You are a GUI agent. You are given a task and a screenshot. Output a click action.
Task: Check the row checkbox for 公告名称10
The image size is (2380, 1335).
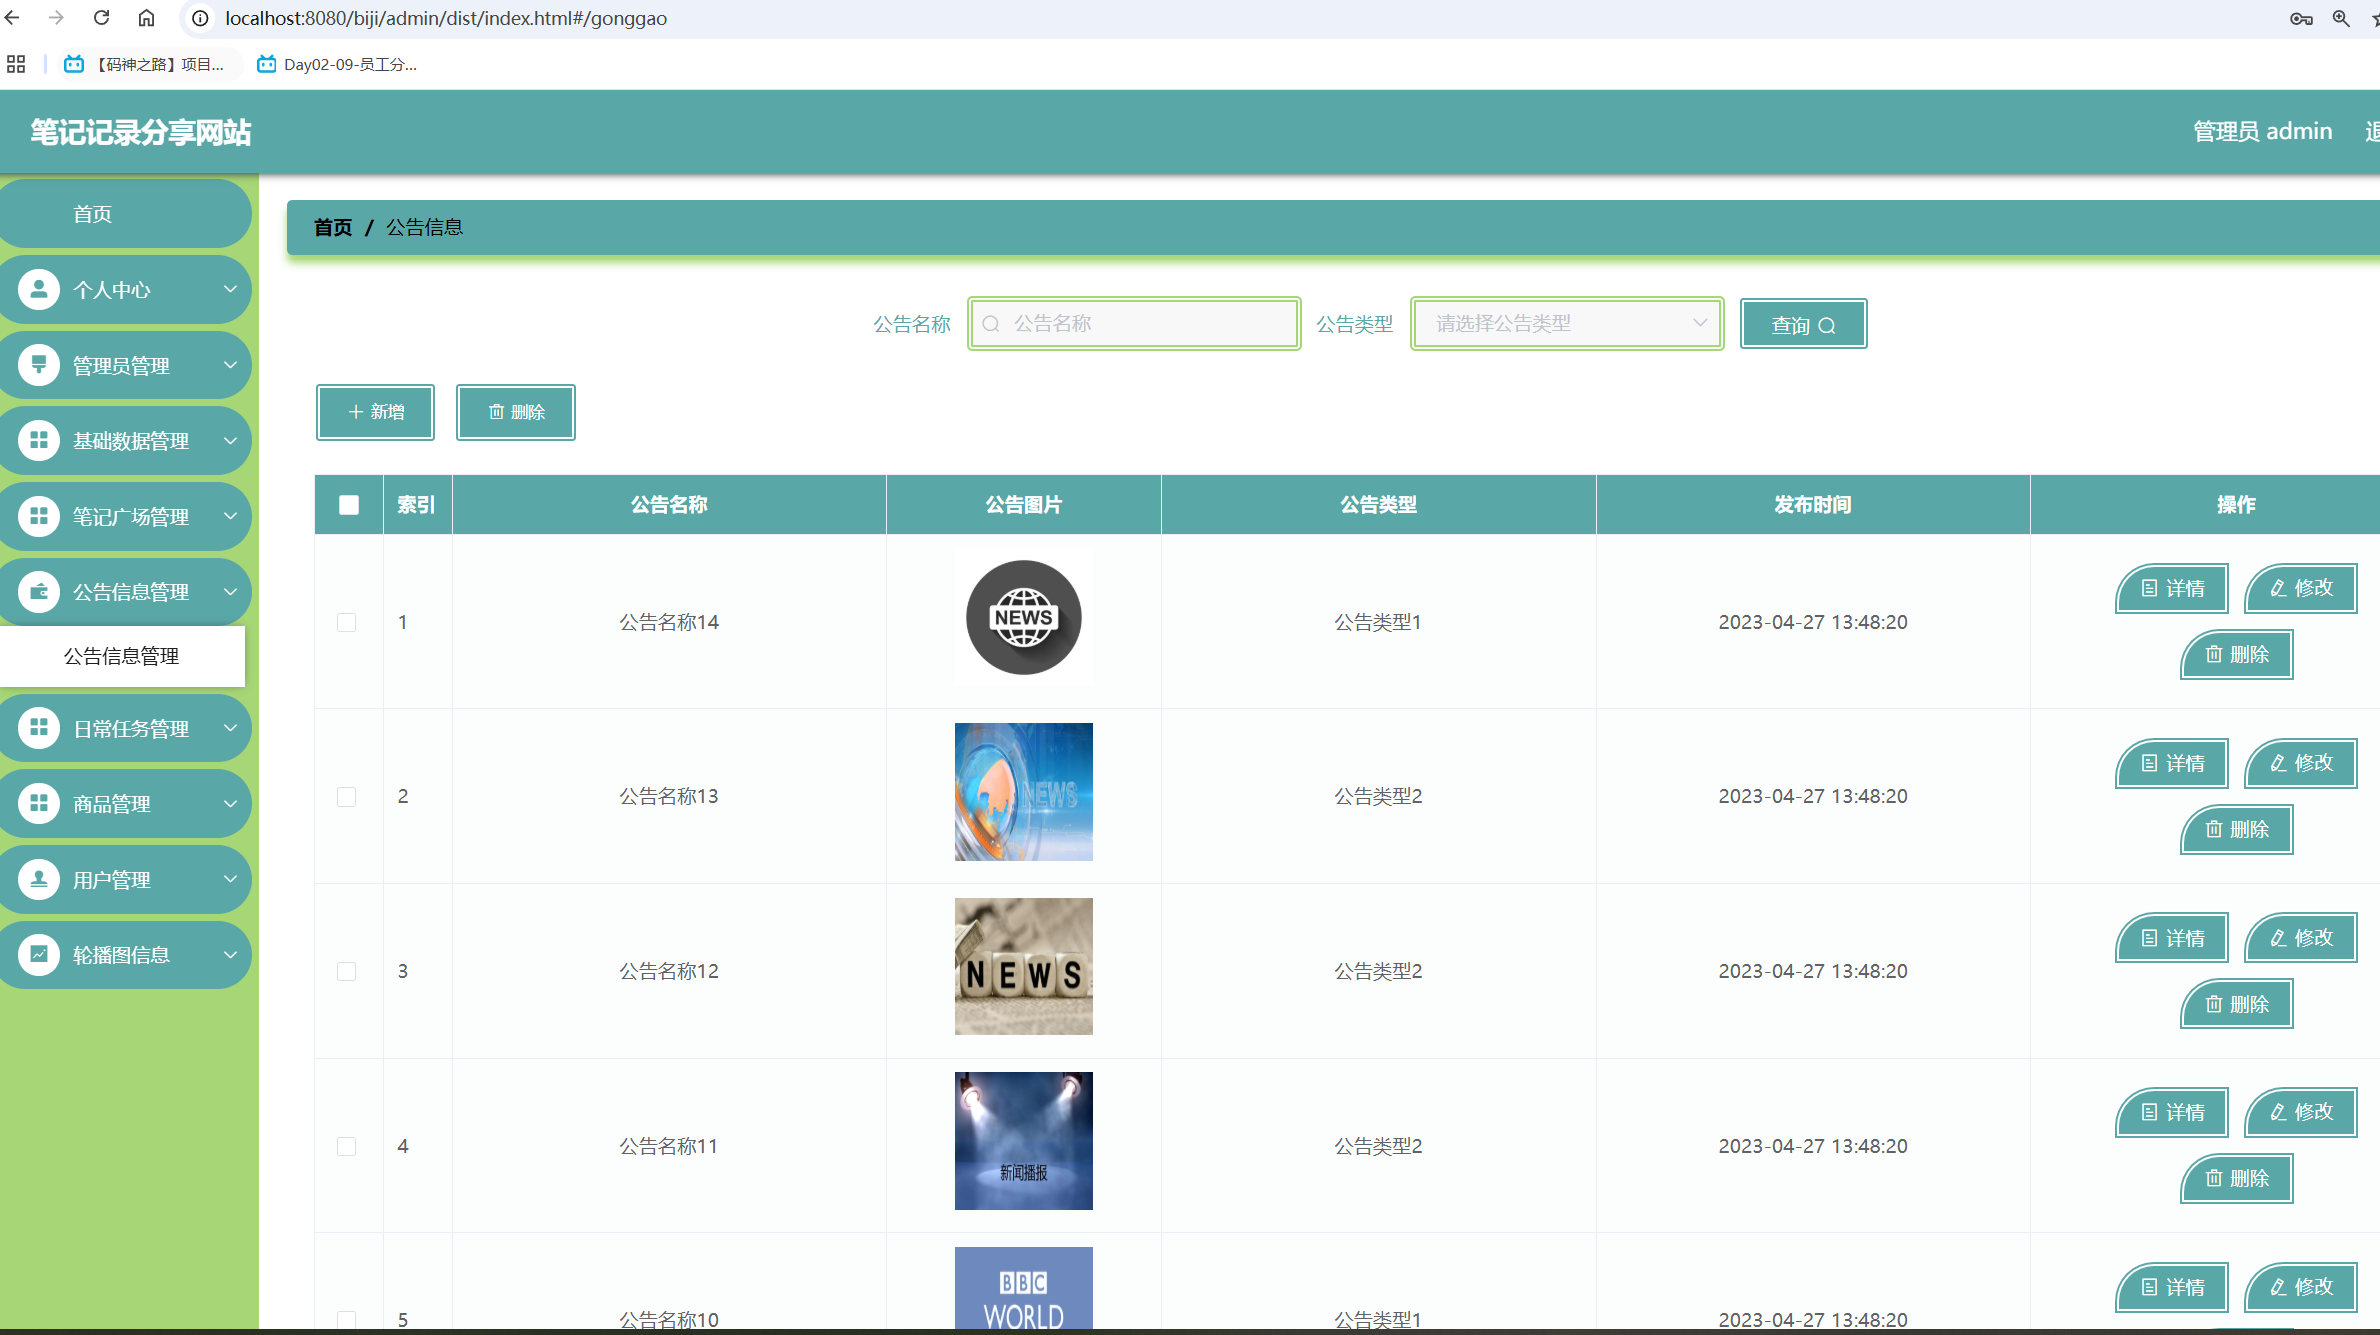347,1320
